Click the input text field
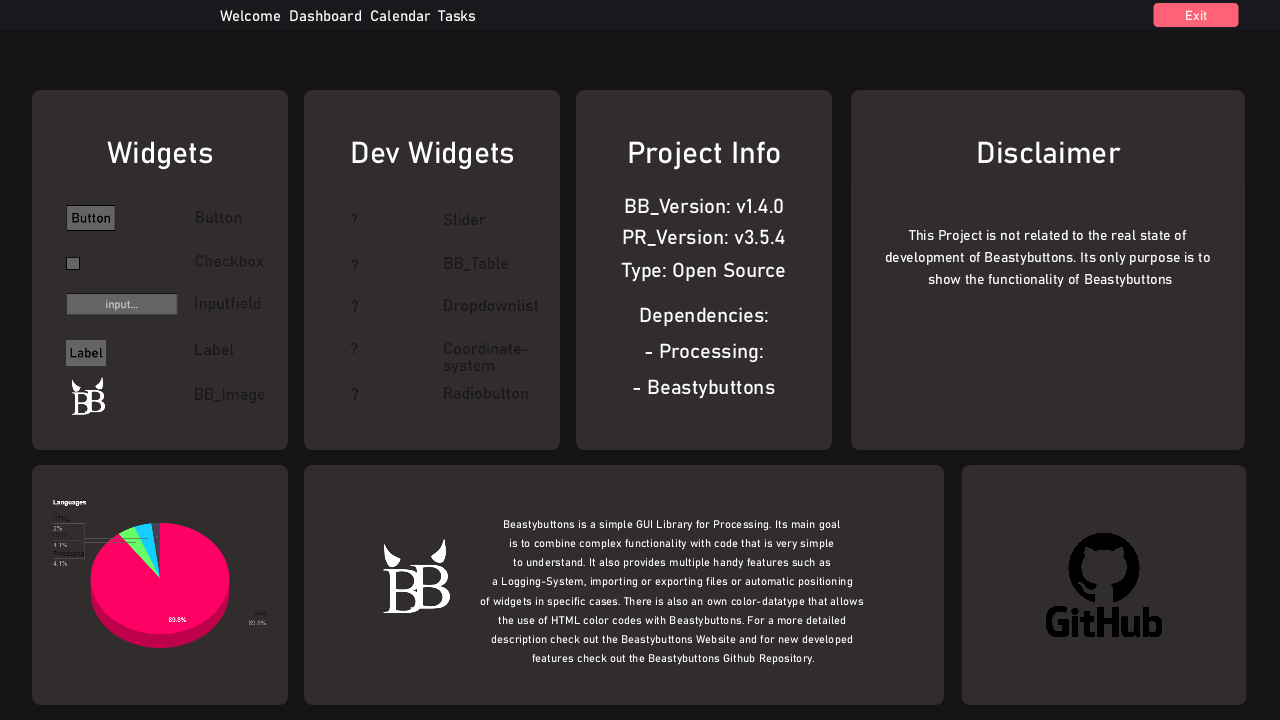The width and height of the screenshot is (1280, 720). pyautogui.click(x=122, y=304)
